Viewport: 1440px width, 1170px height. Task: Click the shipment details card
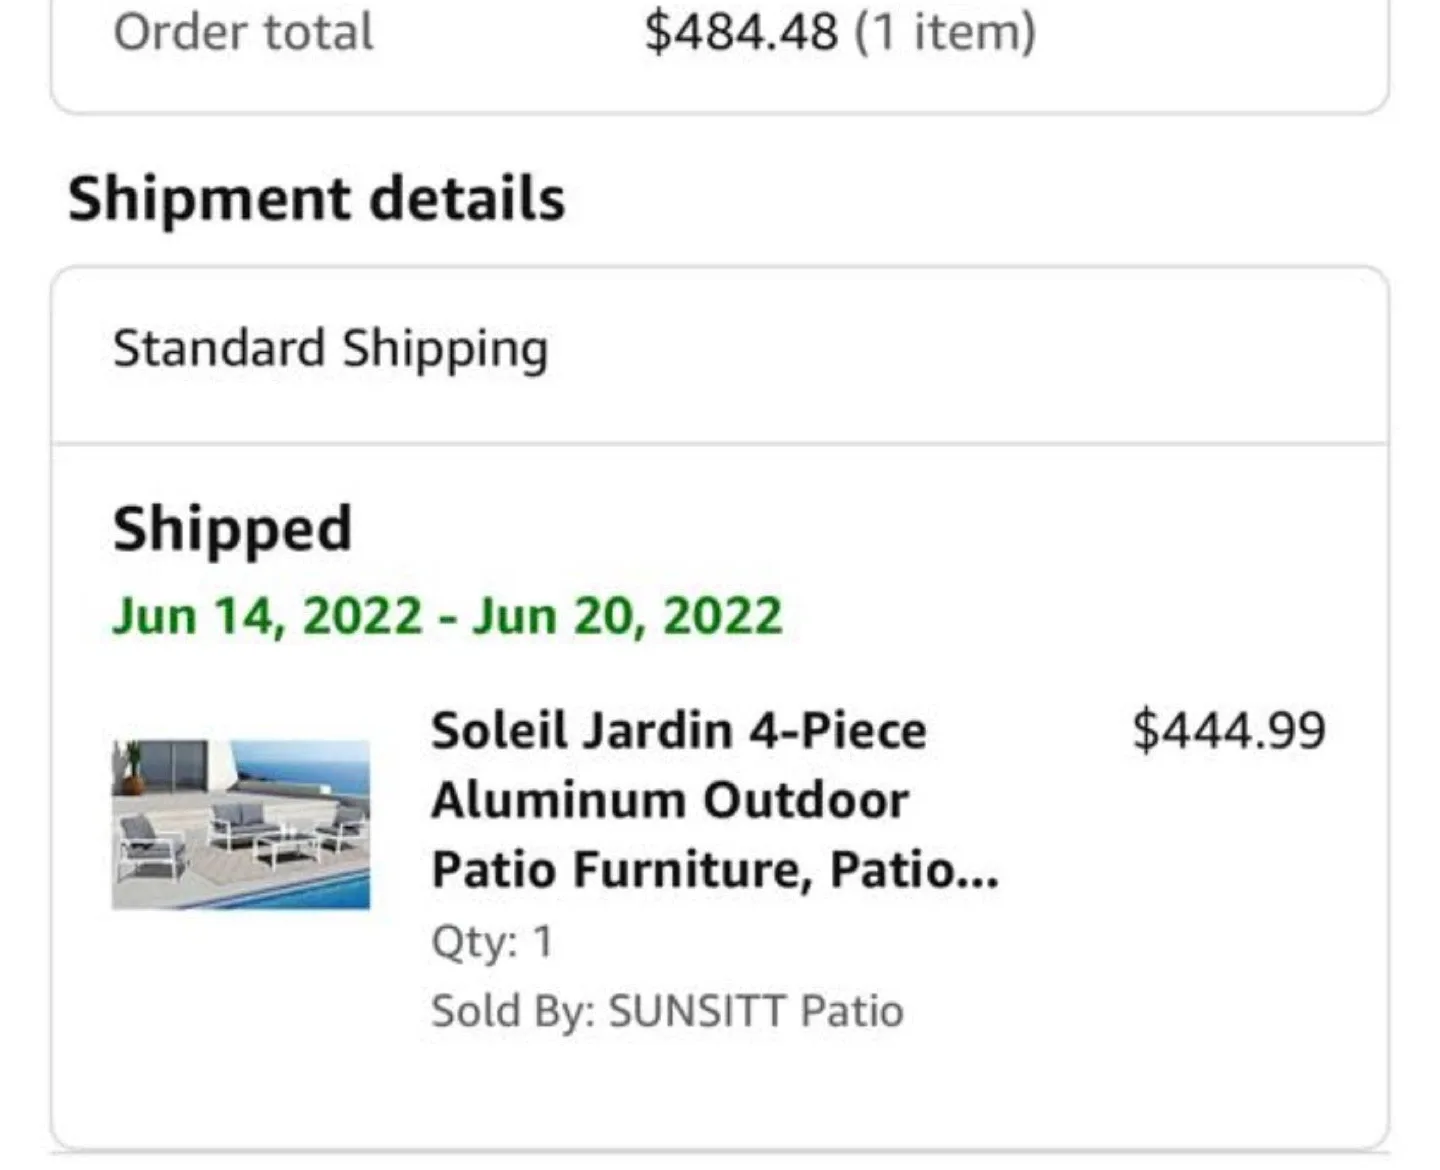click(720, 700)
